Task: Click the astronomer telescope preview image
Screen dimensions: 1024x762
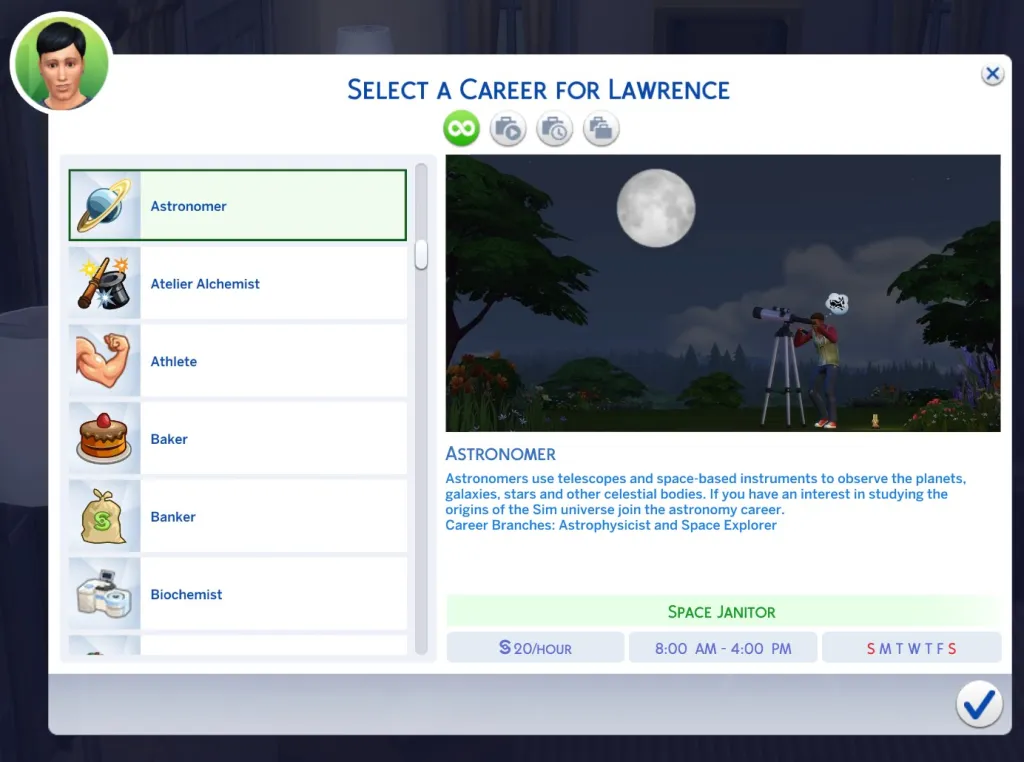Action: 722,293
